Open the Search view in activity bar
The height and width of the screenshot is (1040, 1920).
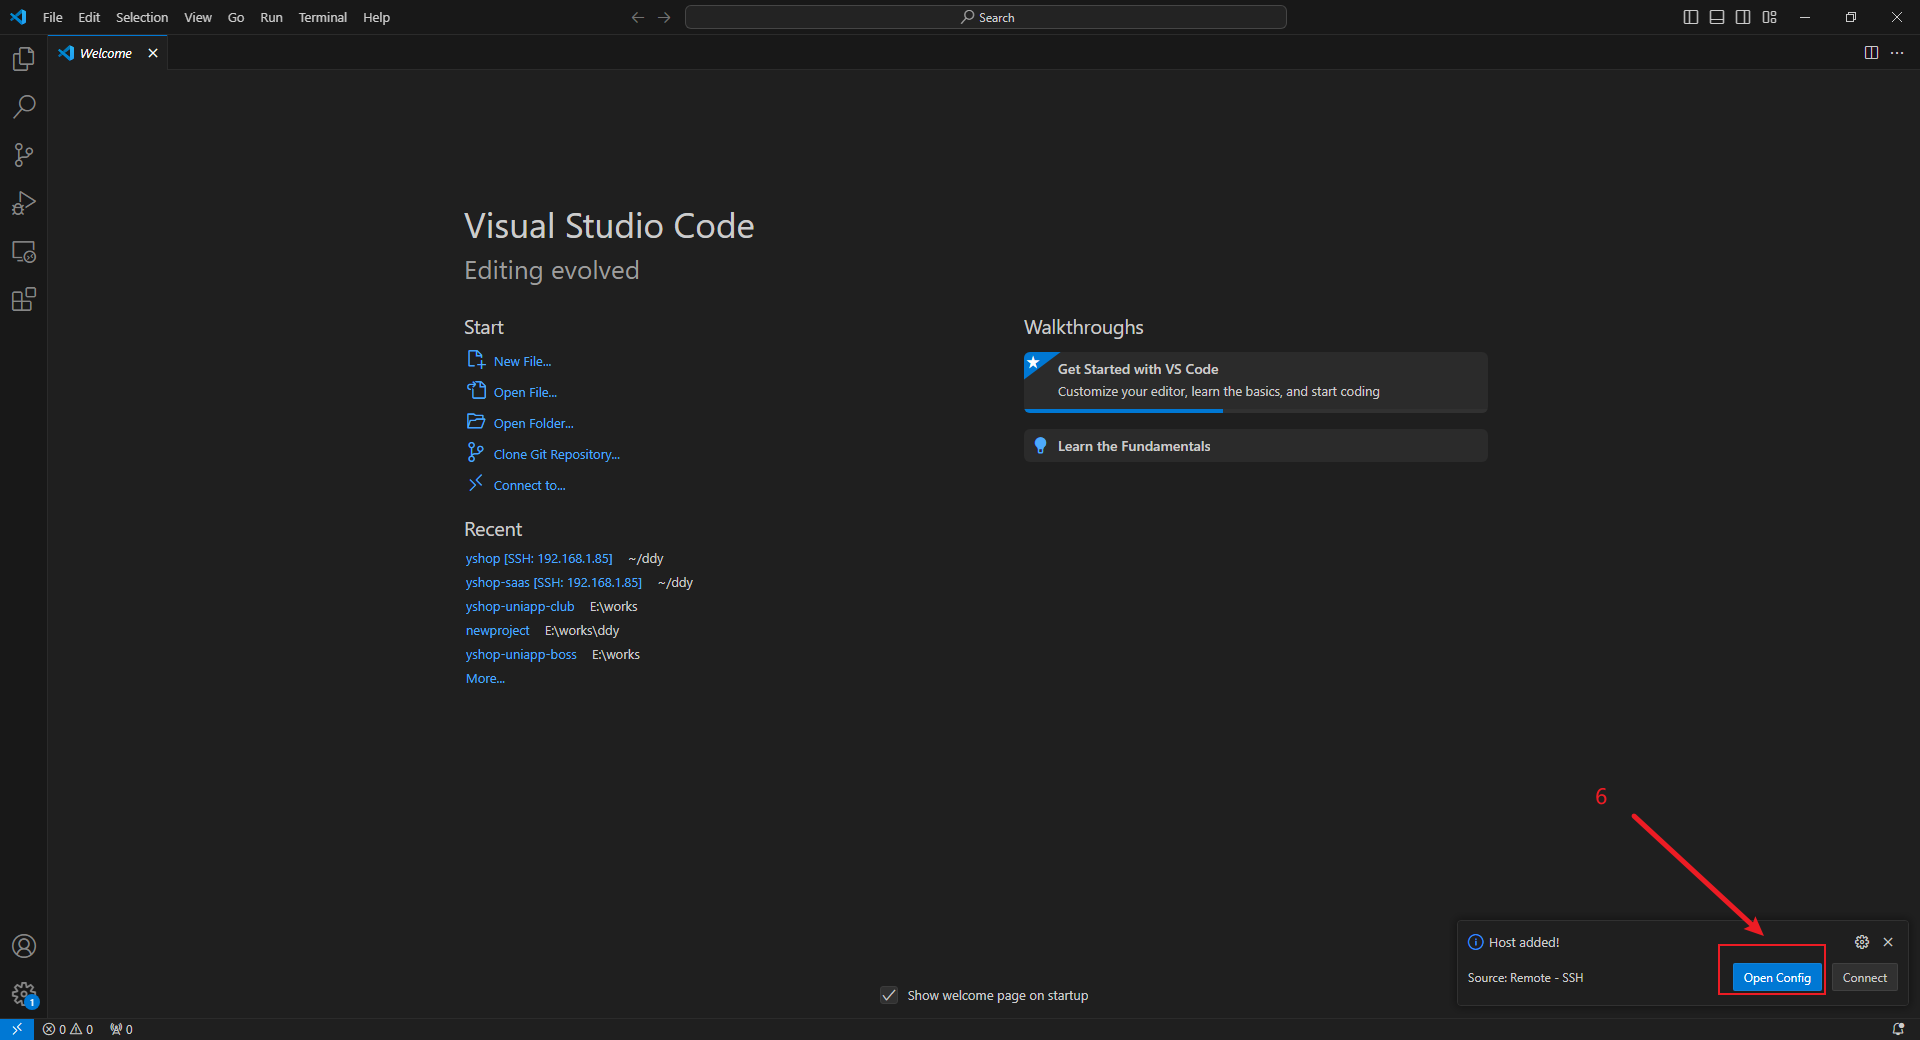[23, 107]
